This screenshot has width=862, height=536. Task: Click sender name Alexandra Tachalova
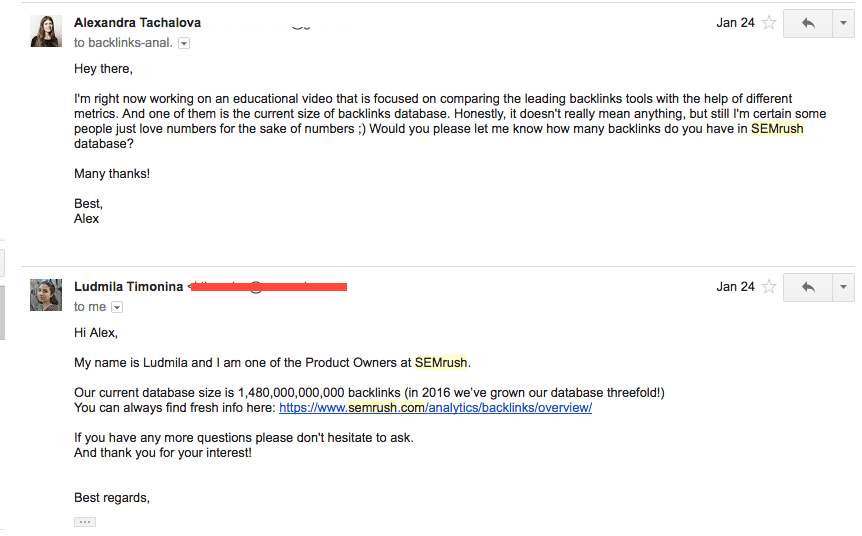(137, 23)
